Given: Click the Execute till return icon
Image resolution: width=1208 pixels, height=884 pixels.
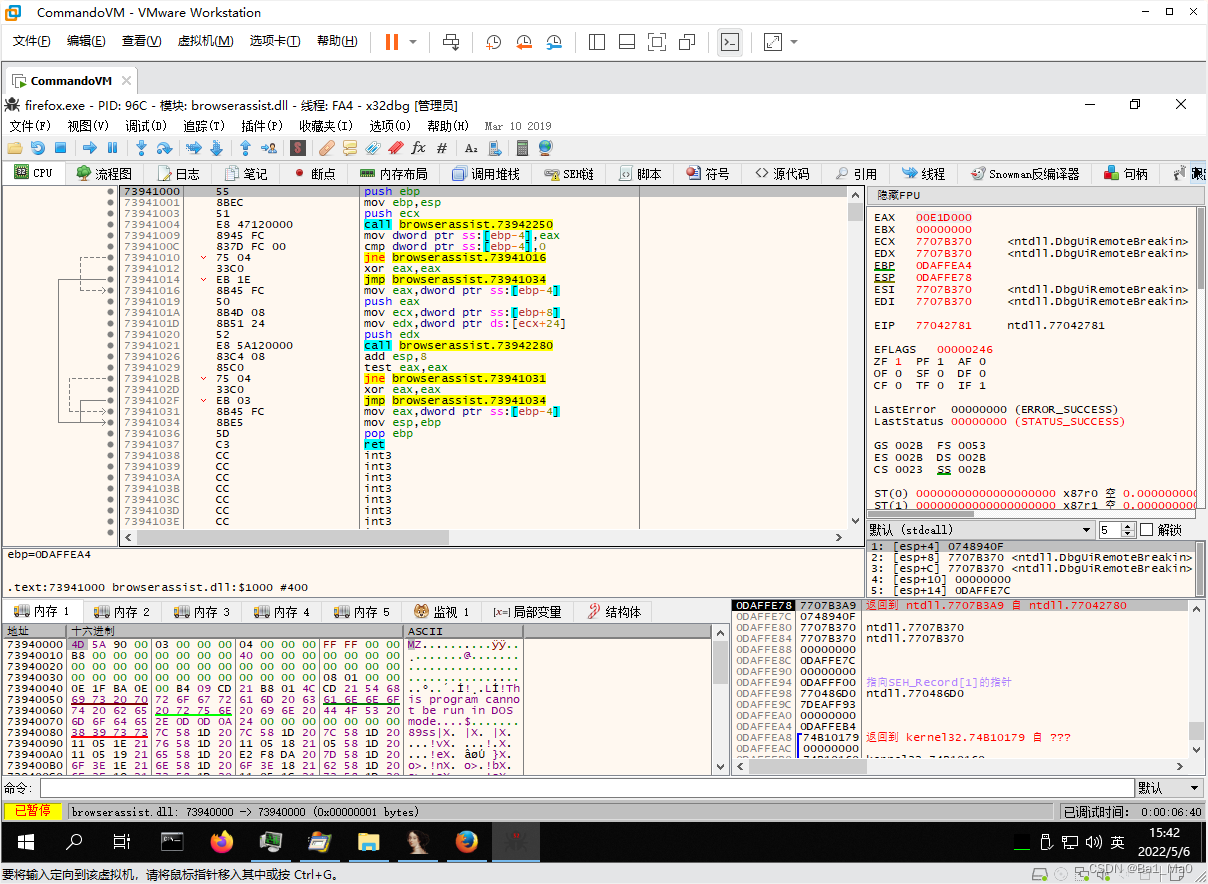Looking at the screenshot, I should pos(245,148).
